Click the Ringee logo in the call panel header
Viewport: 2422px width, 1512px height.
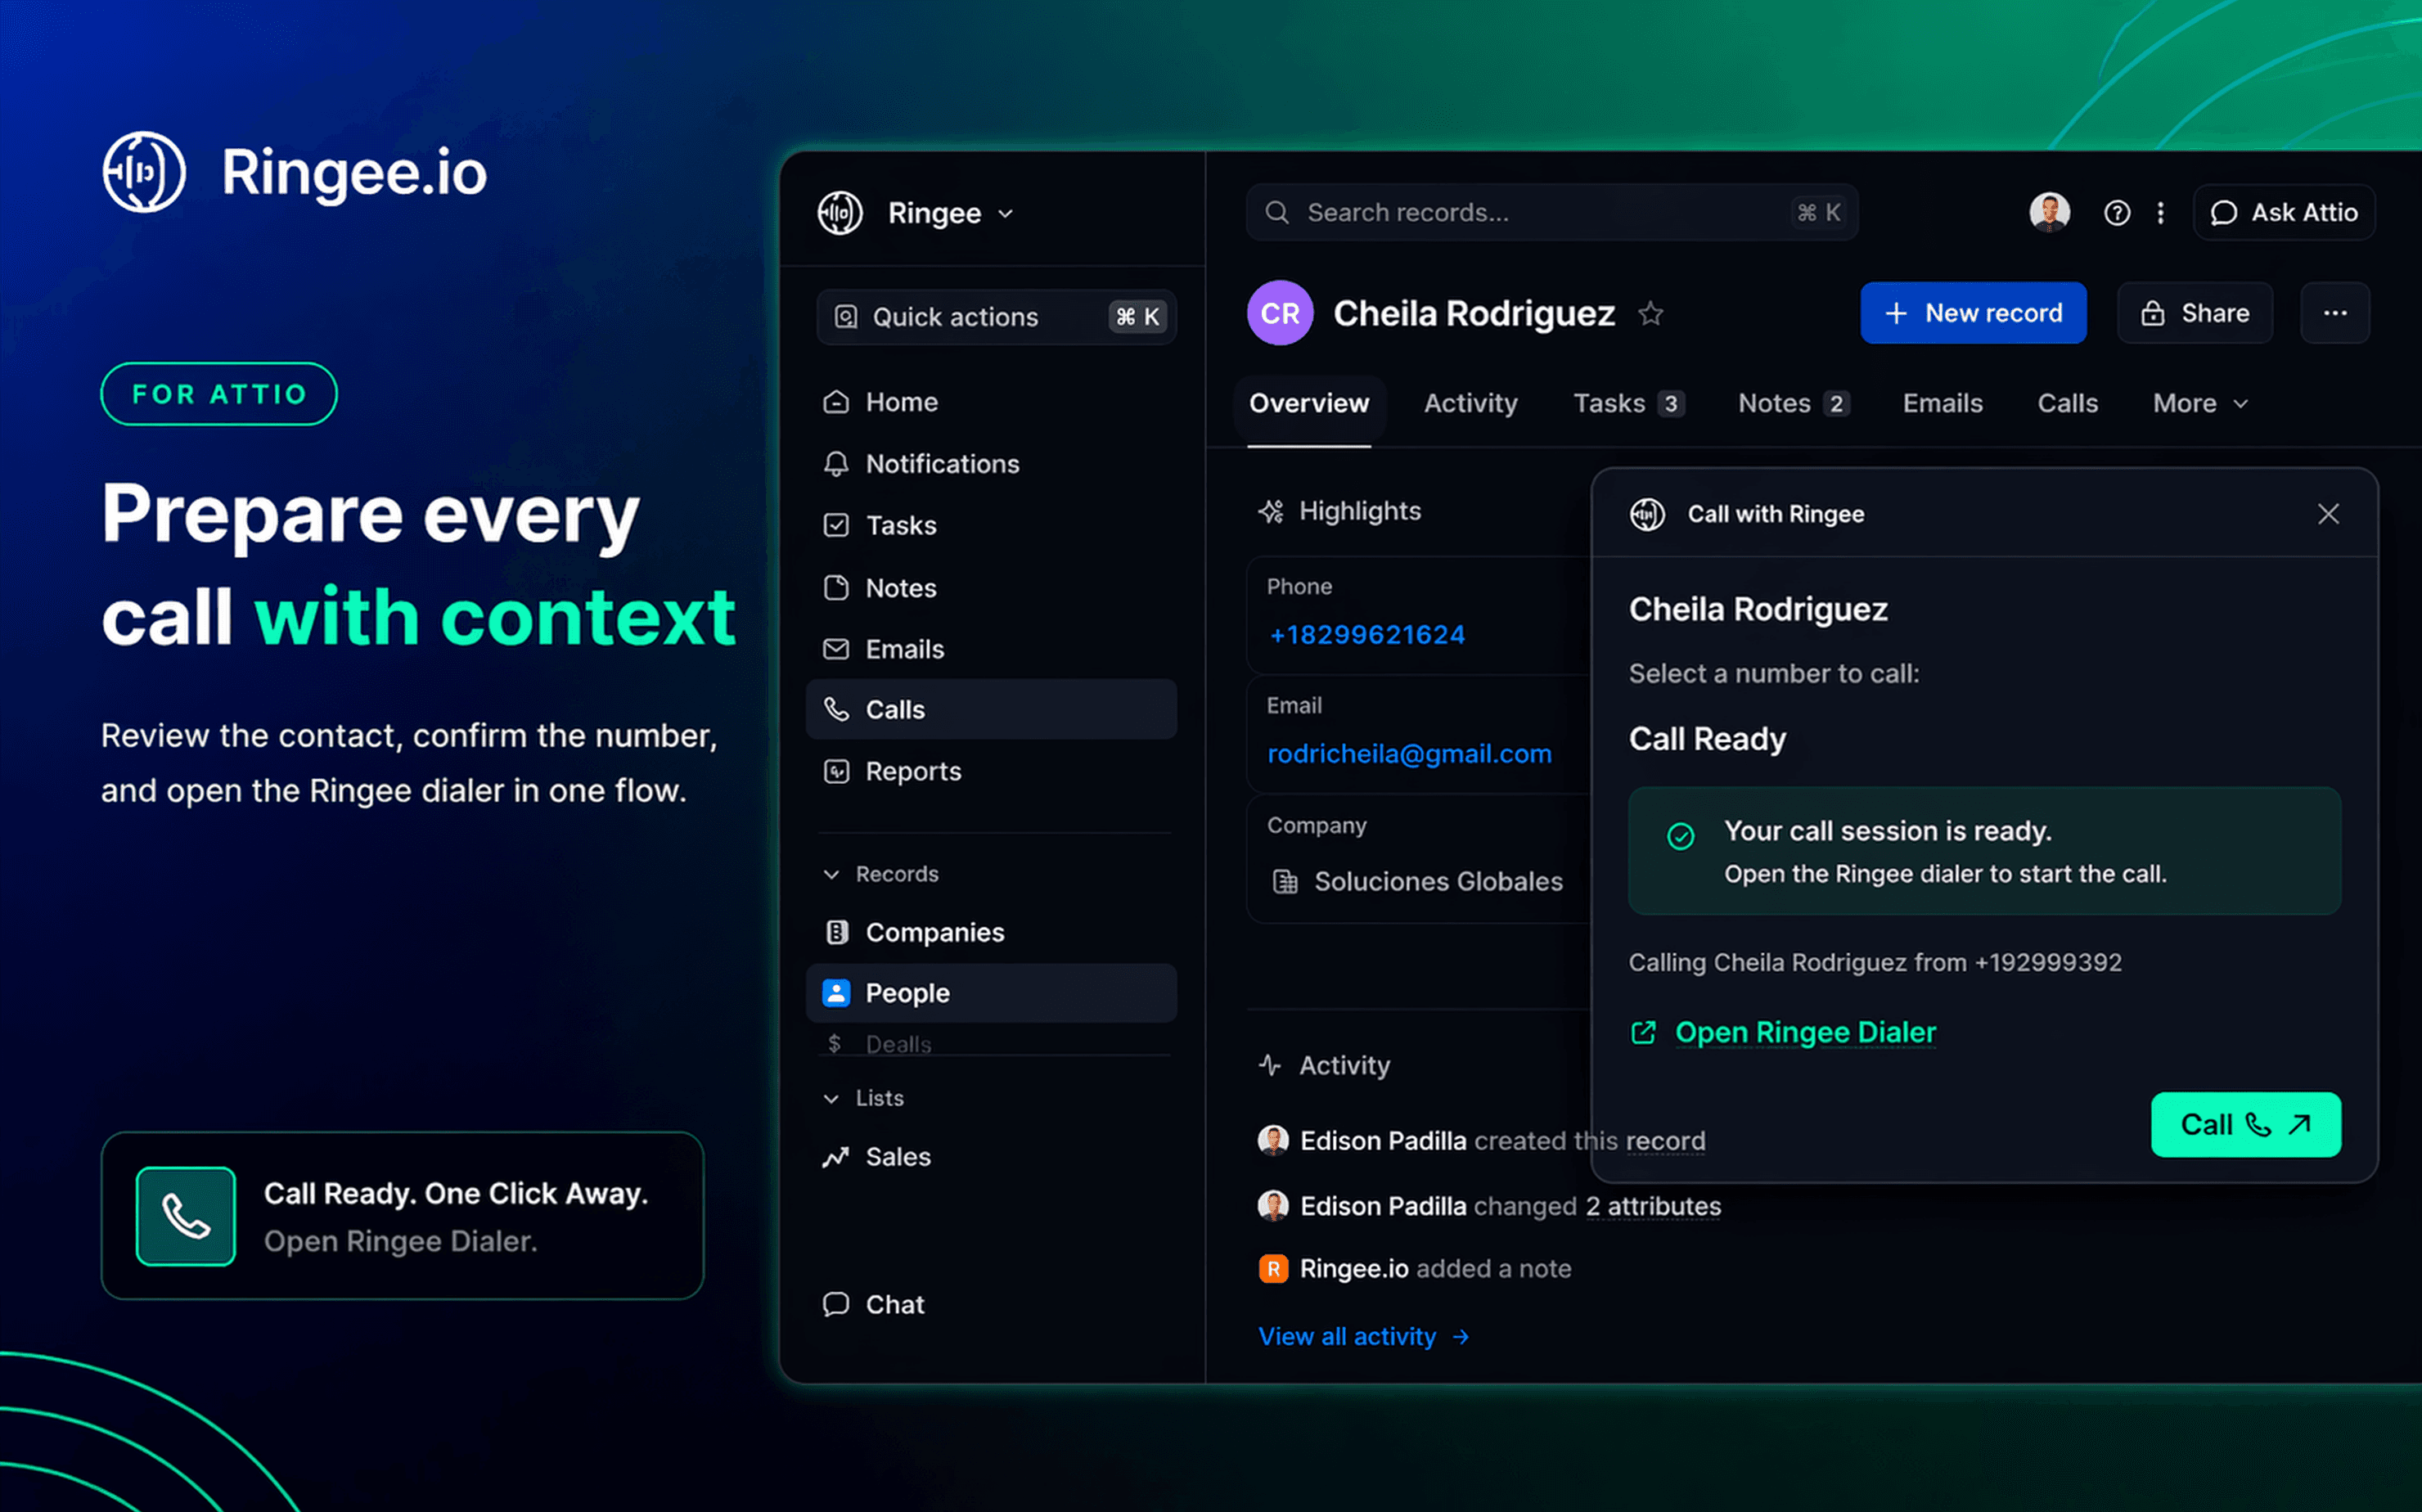(x=1647, y=514)
